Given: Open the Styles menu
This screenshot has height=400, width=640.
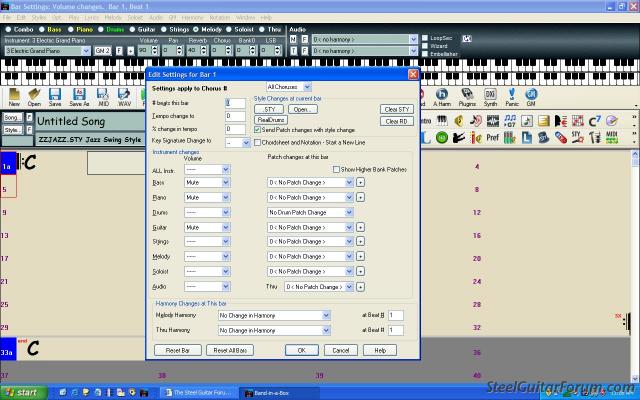Looking at the screenshot, I should point(39,18).
